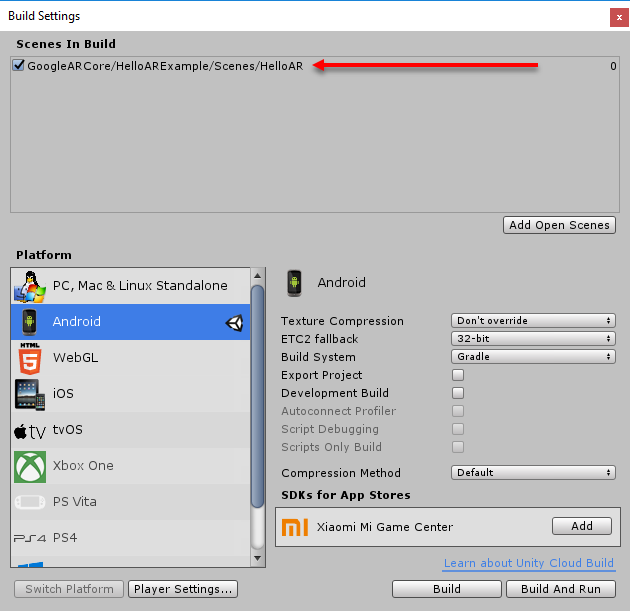The width and height of the screenshot is (630, 611).
Task: Click the scene index 0 value
Action: coord(613,66)
